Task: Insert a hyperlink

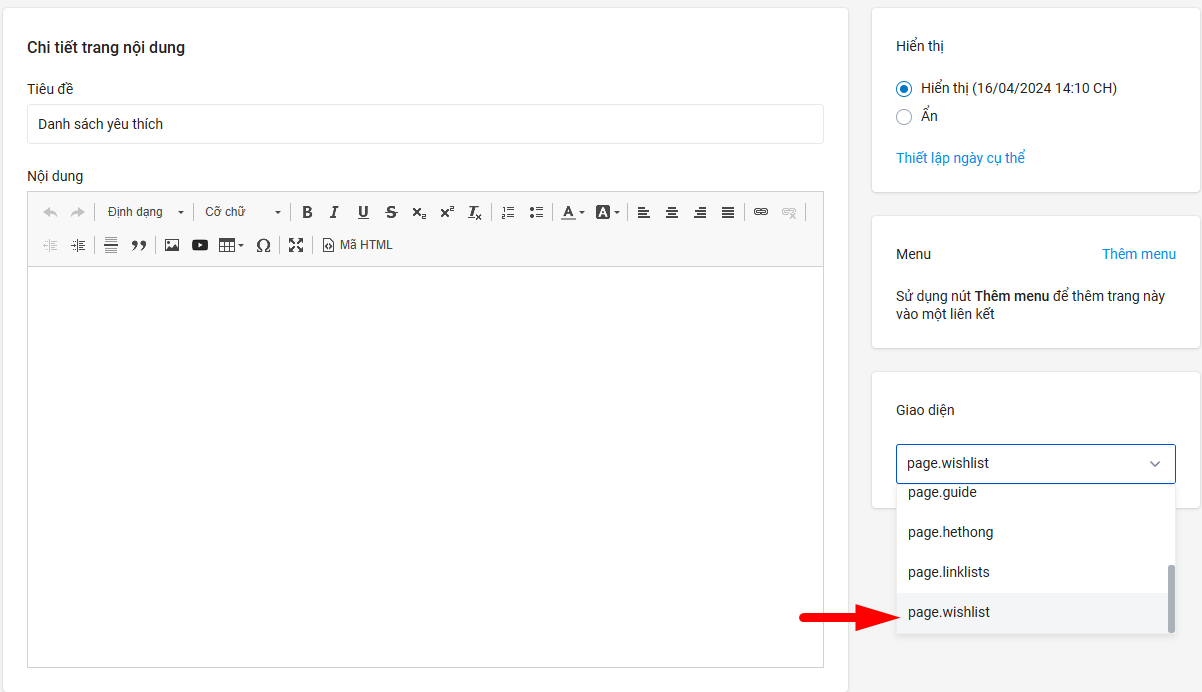Action: (x=761, y=212)
